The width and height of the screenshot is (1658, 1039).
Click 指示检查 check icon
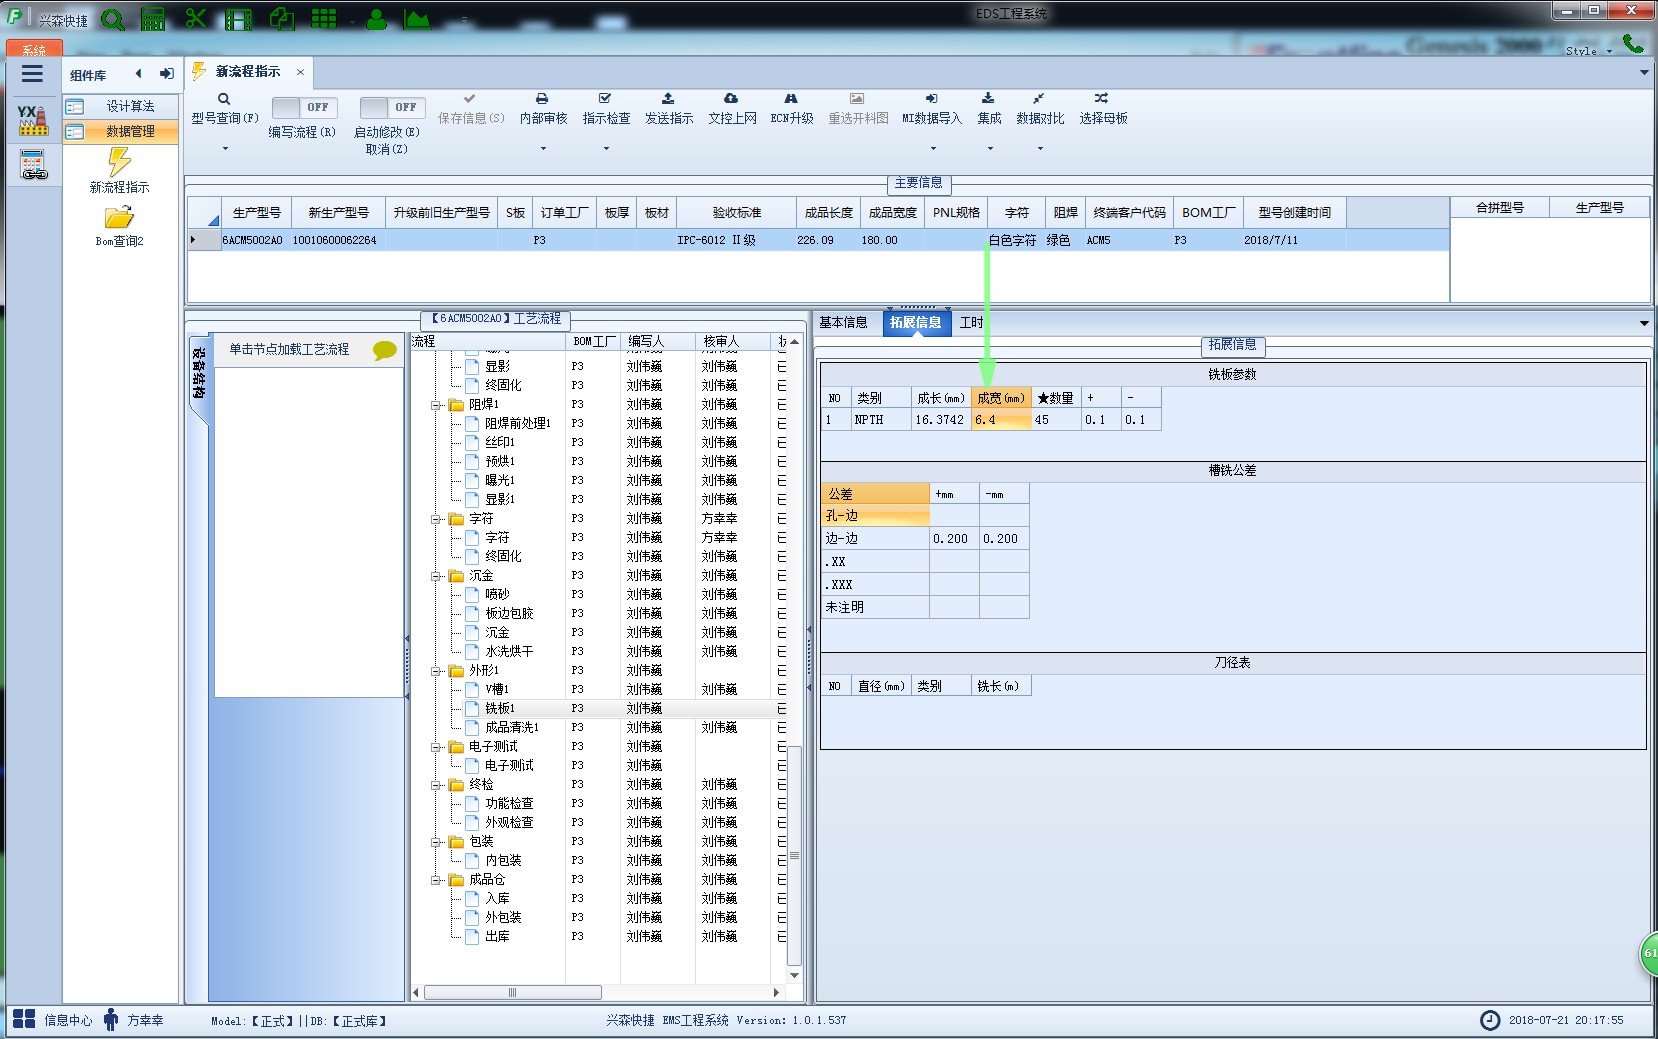(605, 98)
